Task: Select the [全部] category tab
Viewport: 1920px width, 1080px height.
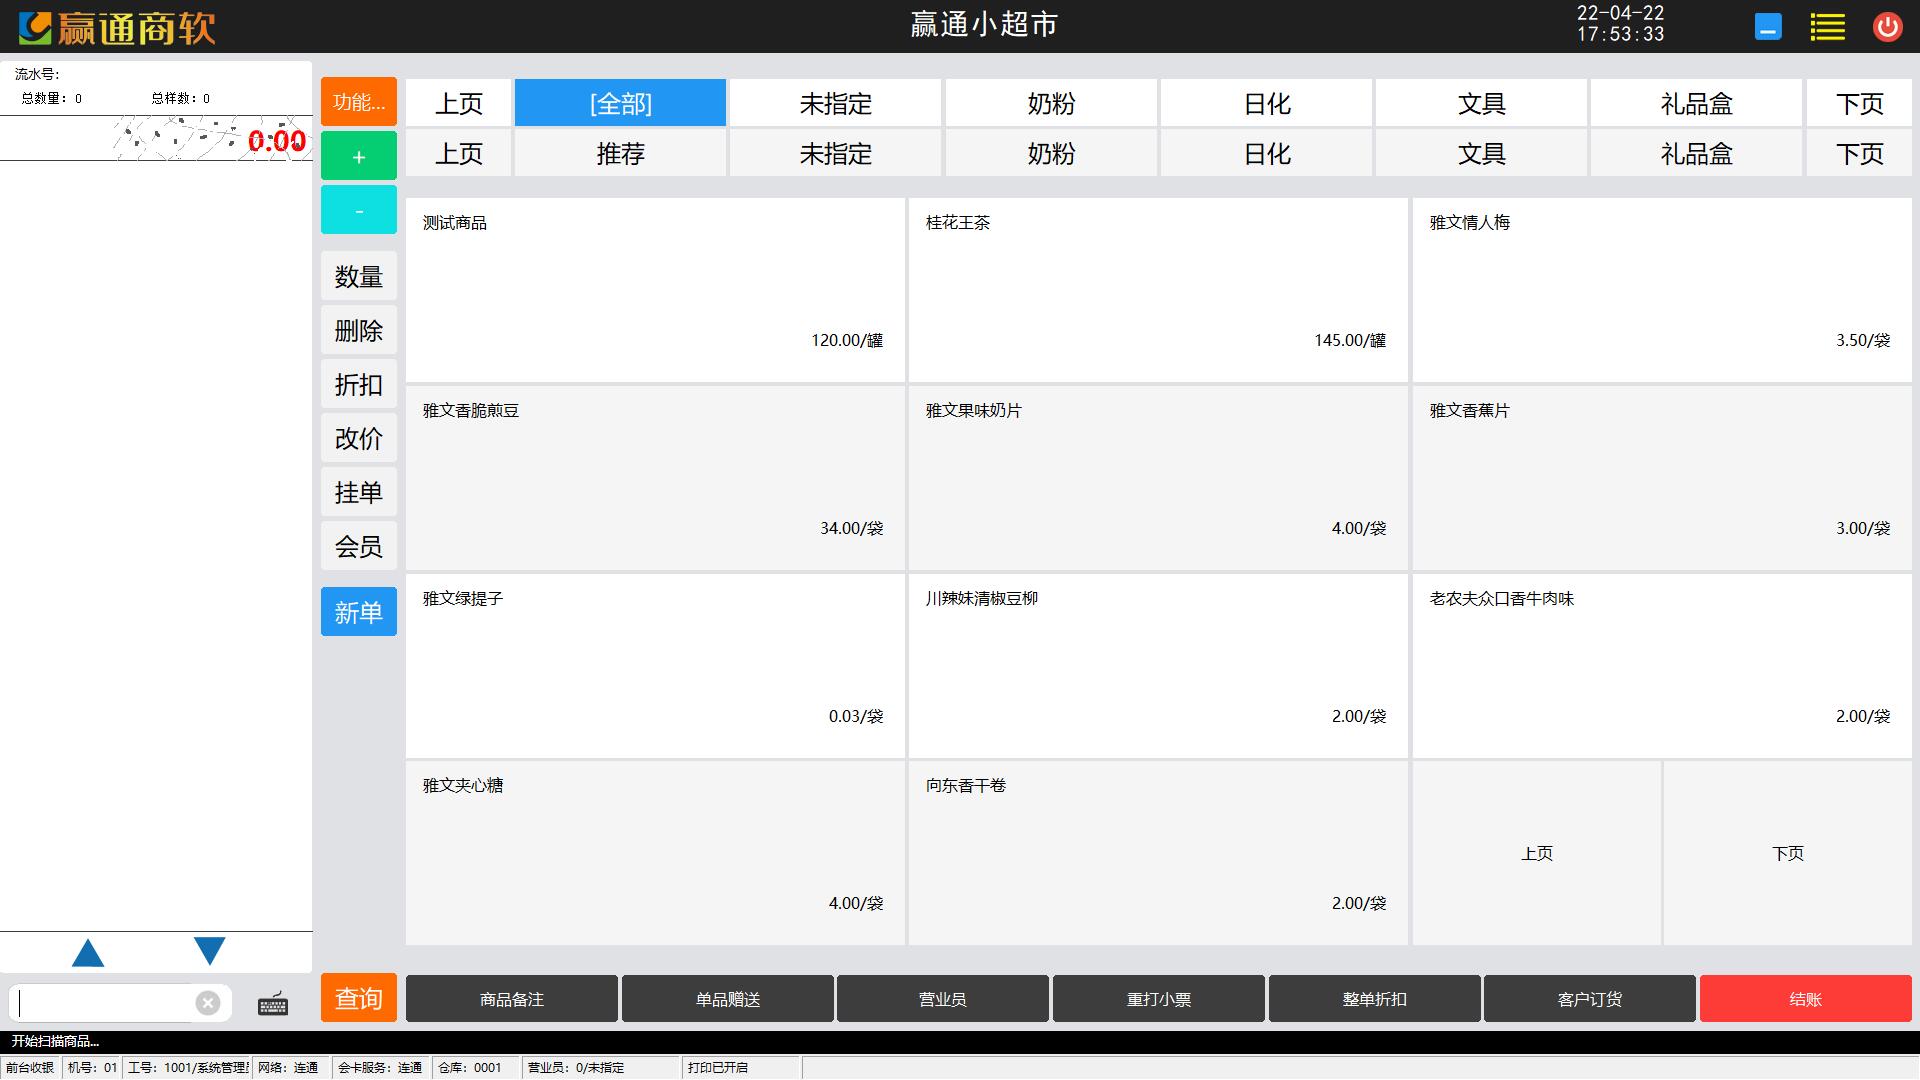Action: (x=620, y=103)
